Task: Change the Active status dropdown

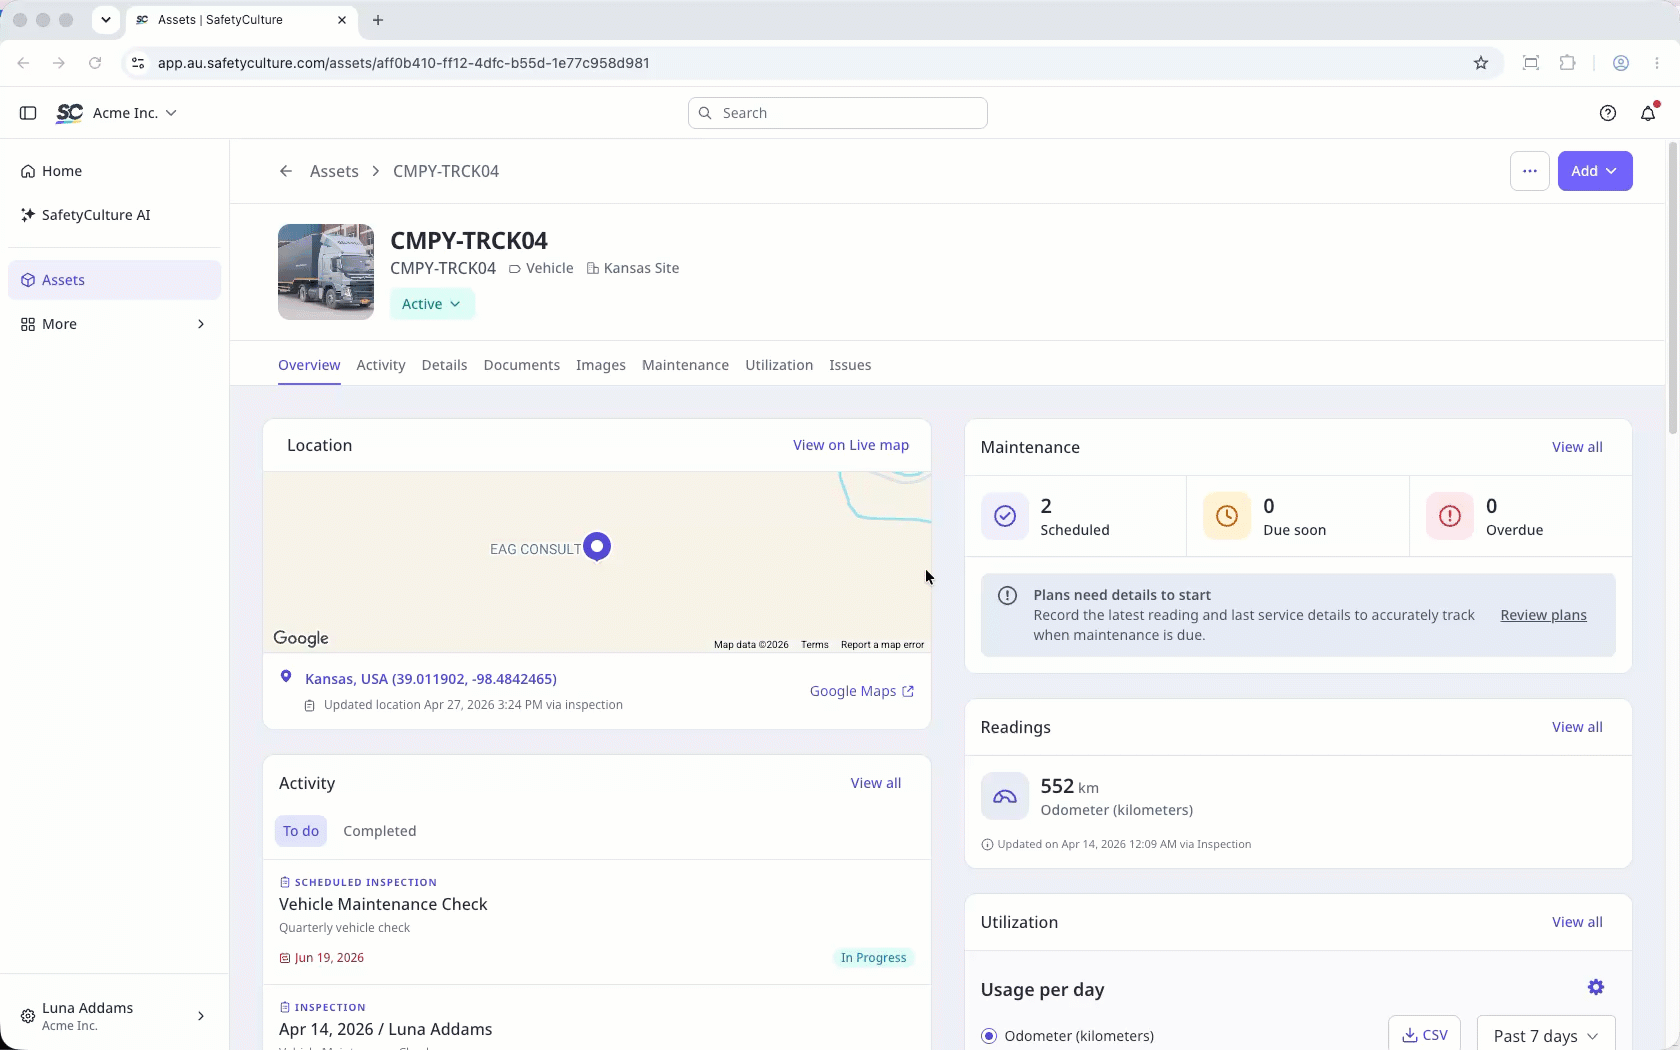Action: point(432,304)
